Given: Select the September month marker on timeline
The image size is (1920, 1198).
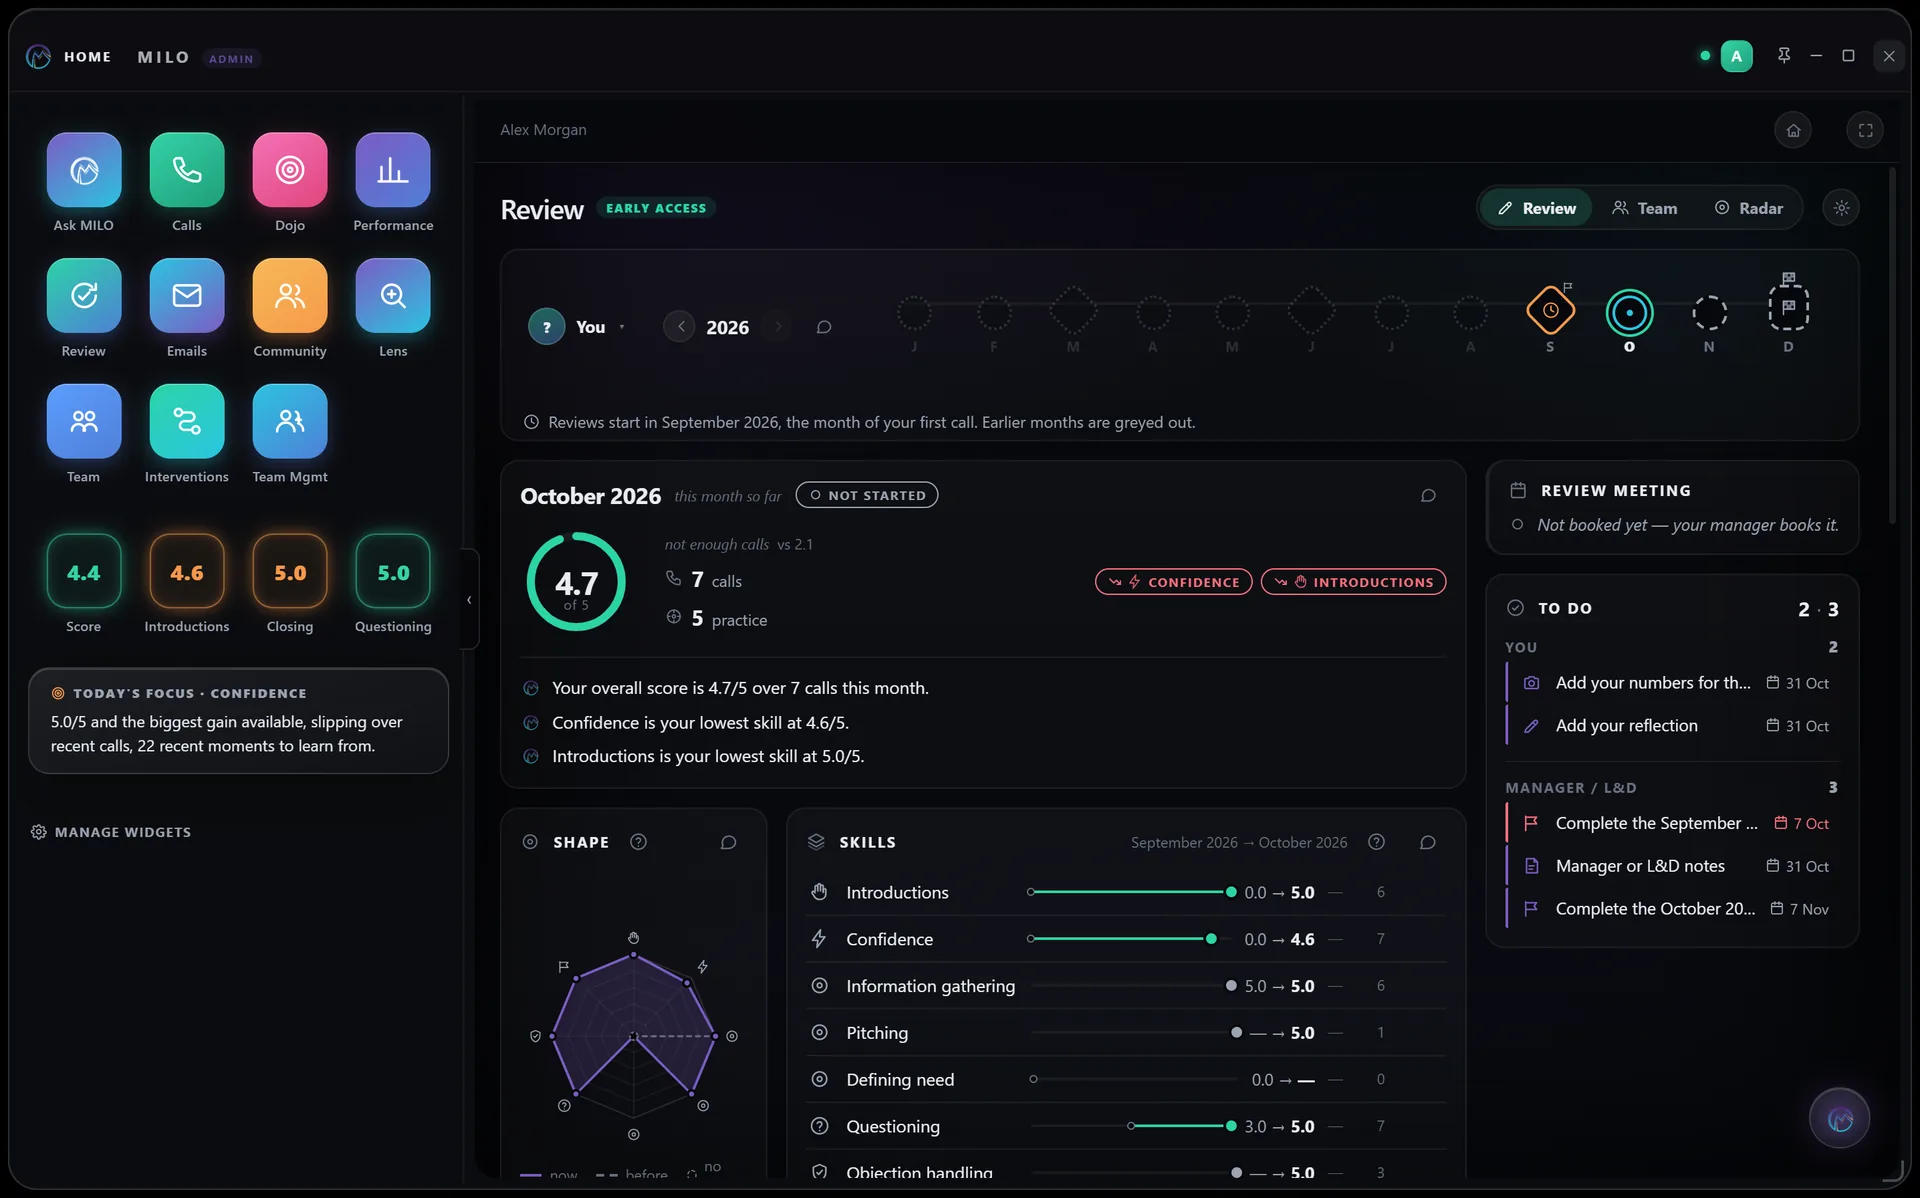Looking at the screenshot, I should 1550,312.
